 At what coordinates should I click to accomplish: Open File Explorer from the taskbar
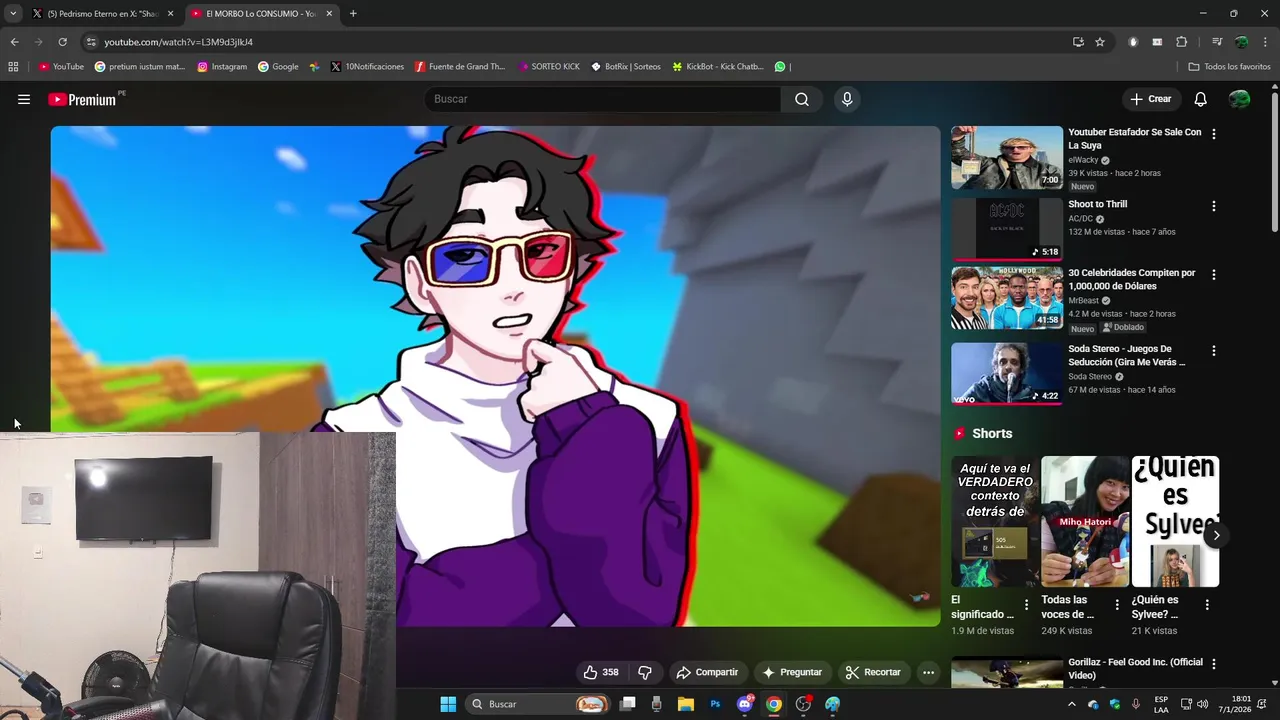(686, 704)
